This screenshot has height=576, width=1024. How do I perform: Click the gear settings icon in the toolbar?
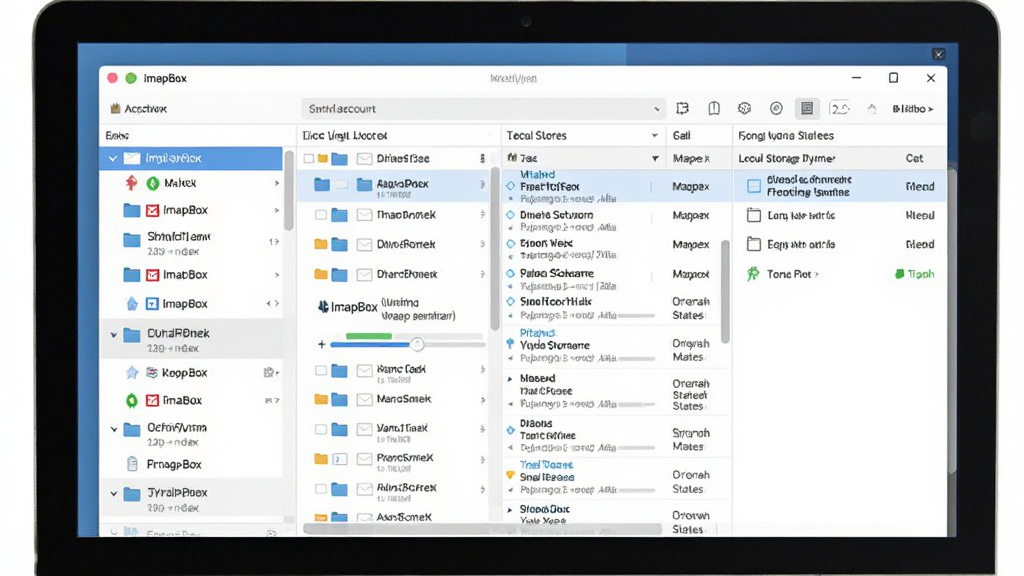744,108
